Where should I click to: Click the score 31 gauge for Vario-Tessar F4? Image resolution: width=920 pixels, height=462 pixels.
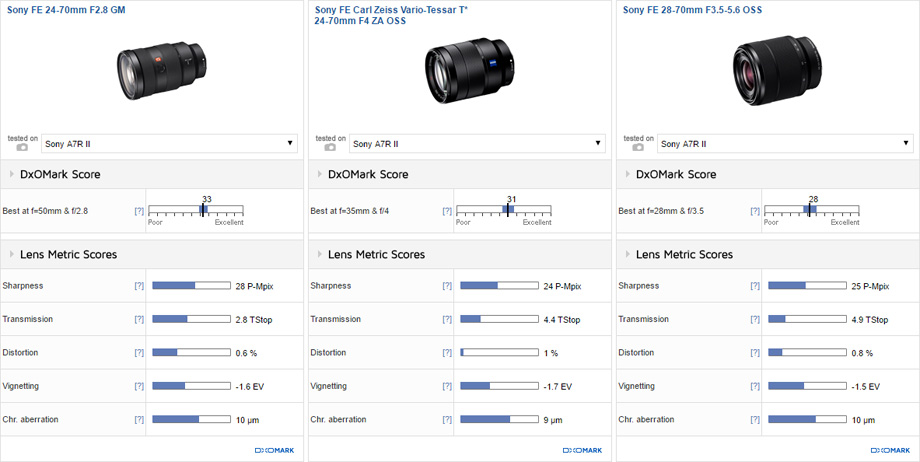(503, 210)
